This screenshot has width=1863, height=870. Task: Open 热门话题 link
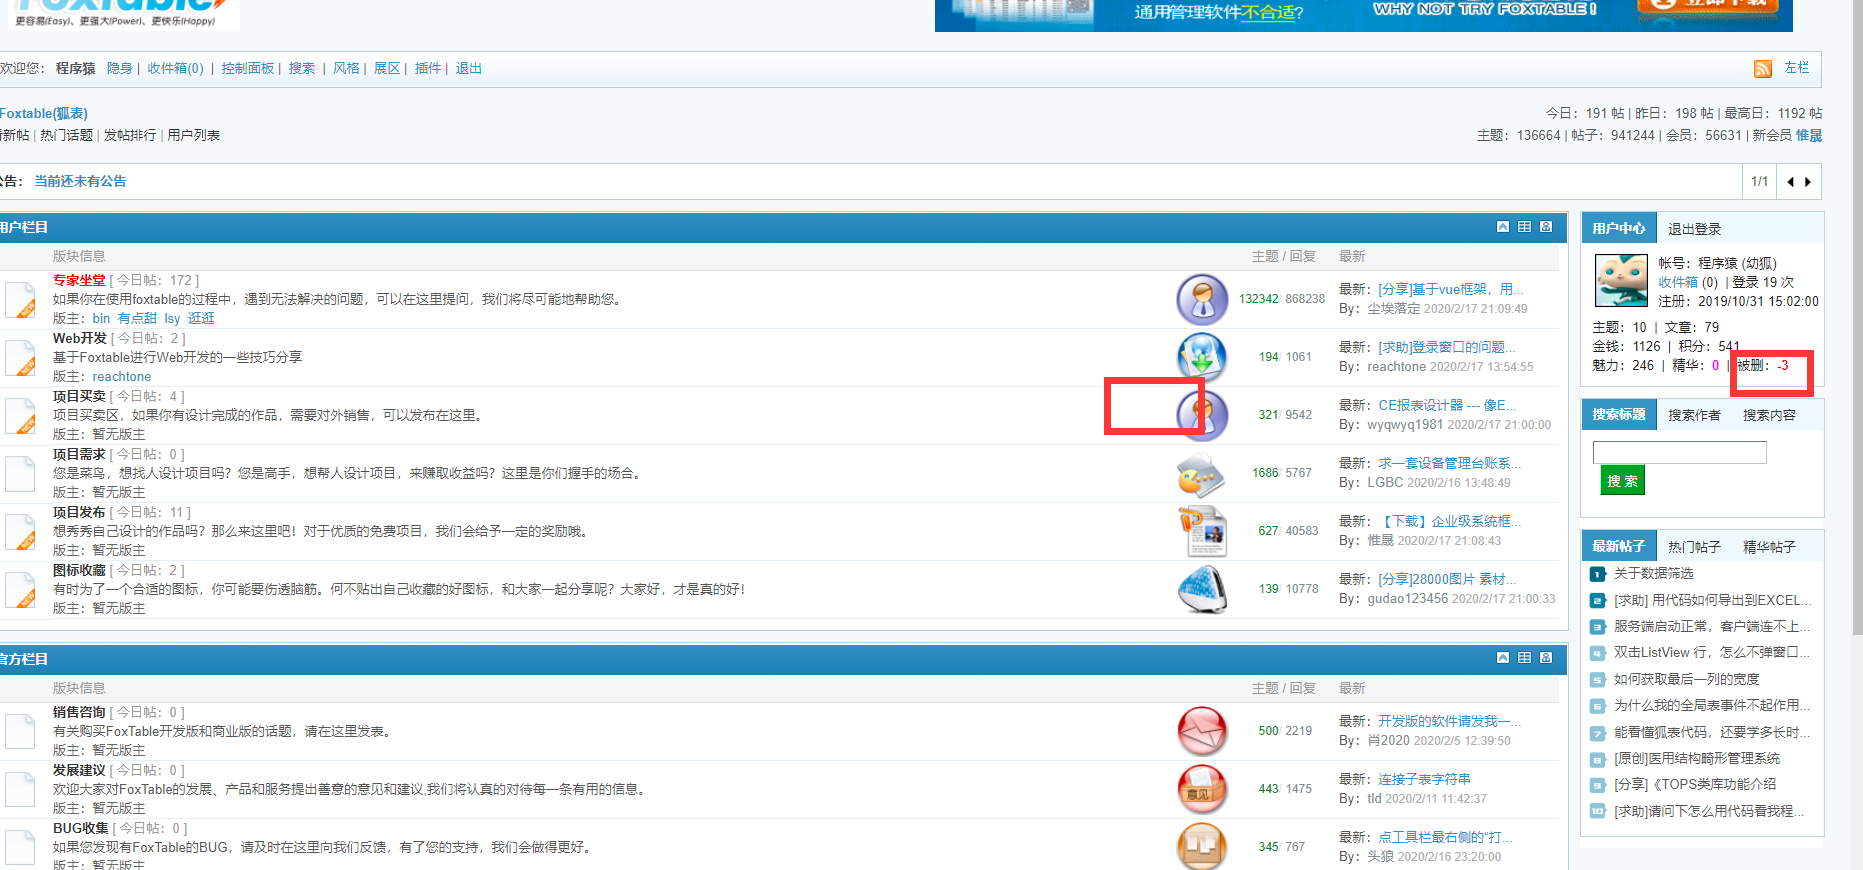tap(66, 135)
